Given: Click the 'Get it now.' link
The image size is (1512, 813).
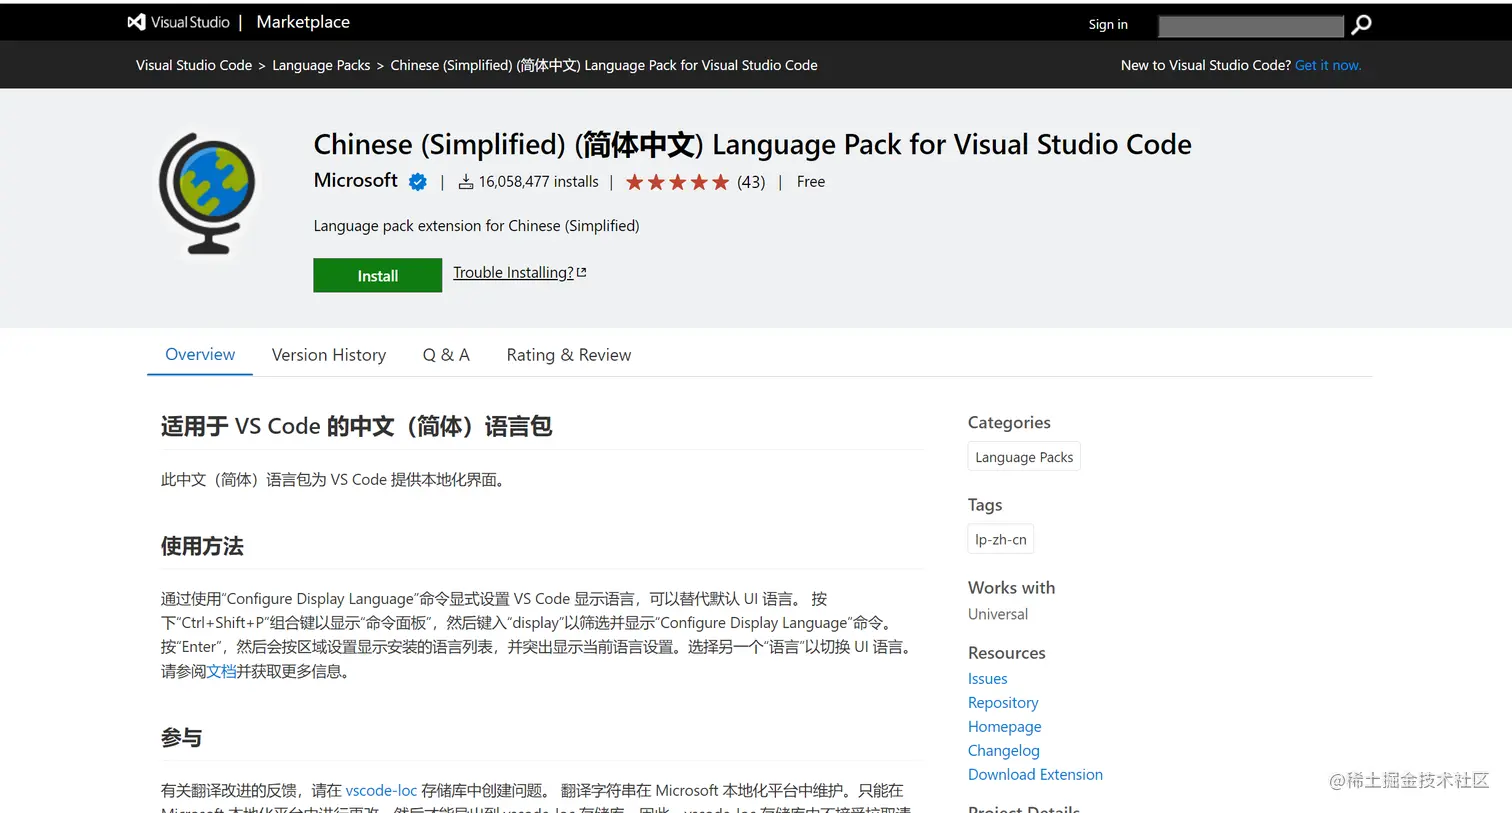Looking at the screenshot, I should (x=1328, y=65).
